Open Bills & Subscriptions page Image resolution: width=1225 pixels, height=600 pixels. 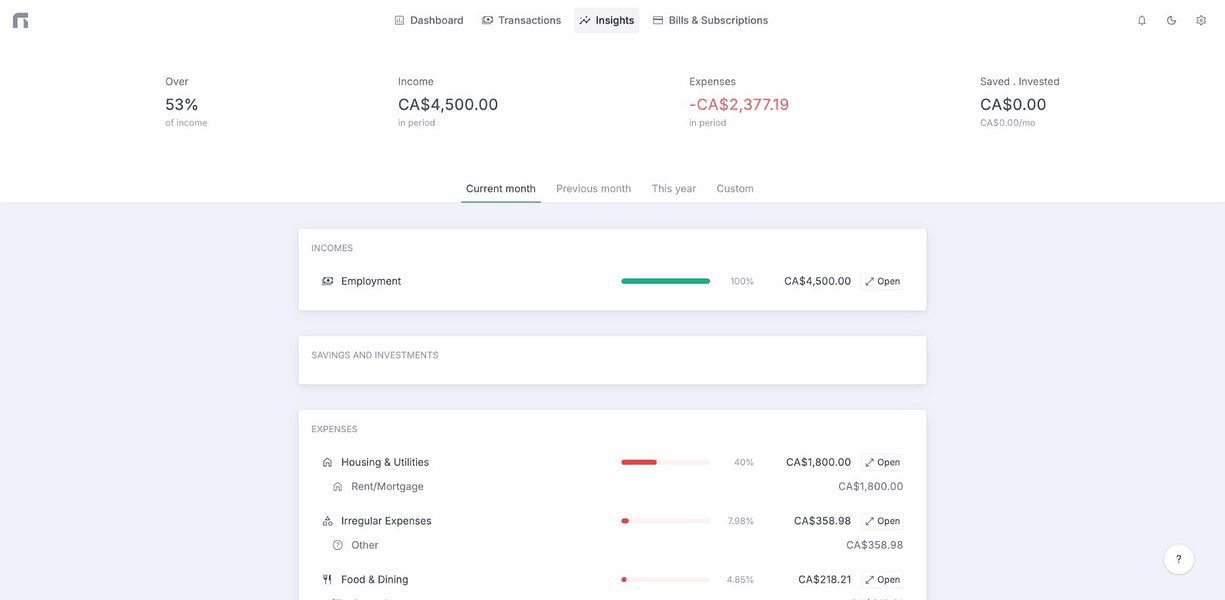point(710,20)
